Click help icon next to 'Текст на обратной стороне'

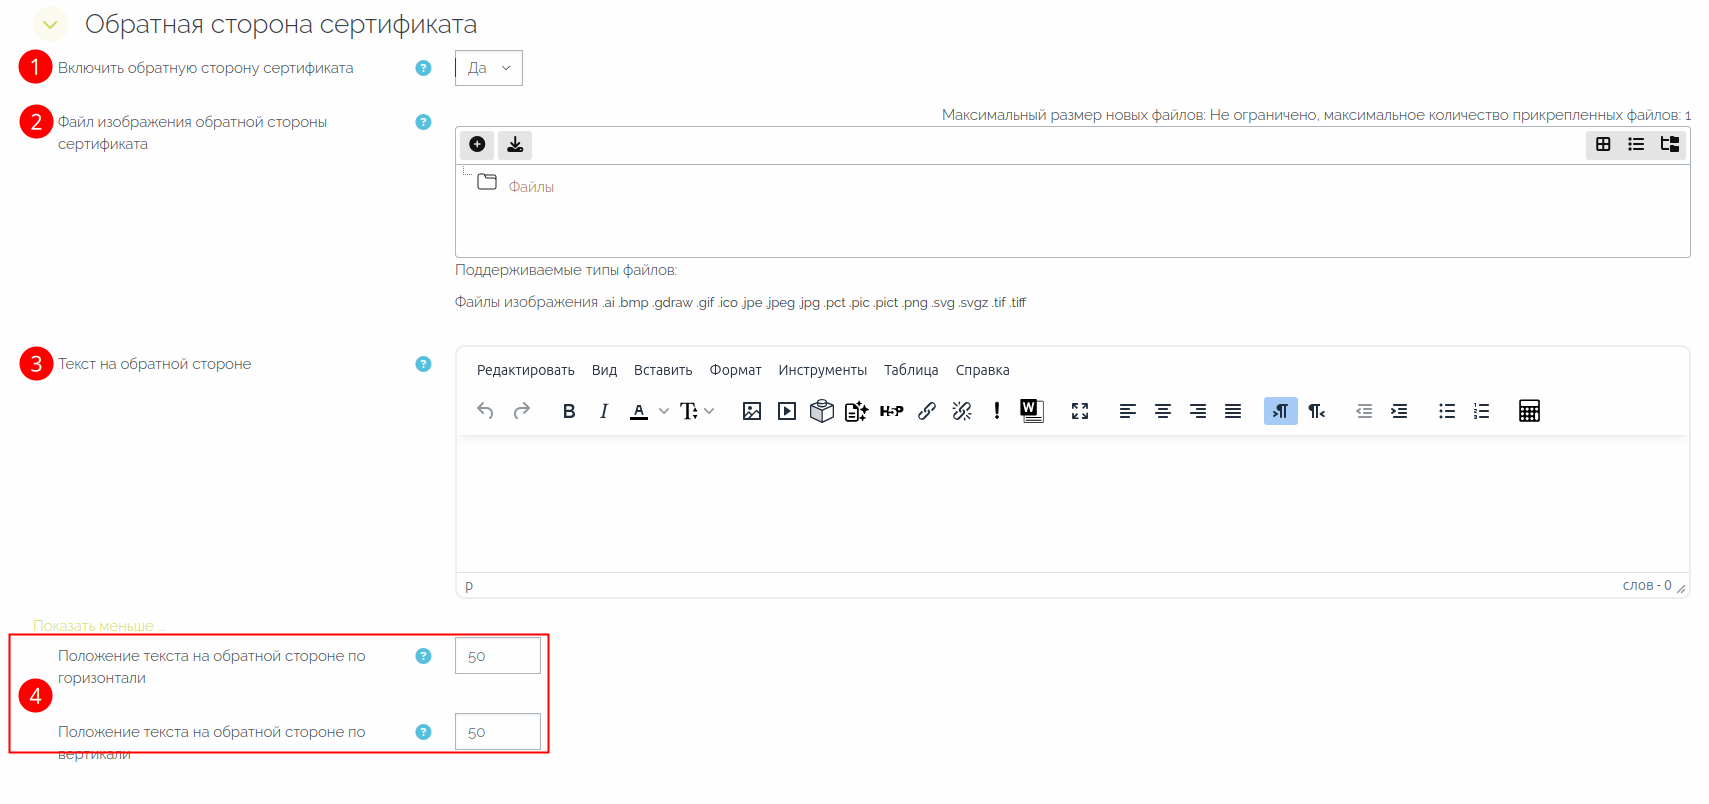pos(423,364)
